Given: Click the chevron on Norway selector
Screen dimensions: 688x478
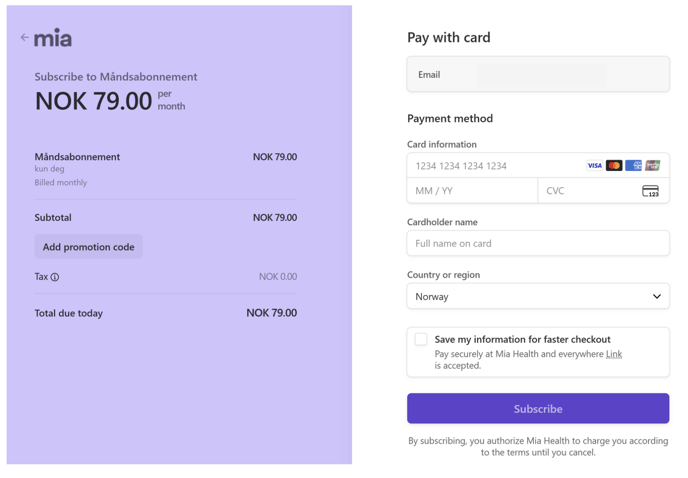Looking at the screenshot, I should [657, 297].
